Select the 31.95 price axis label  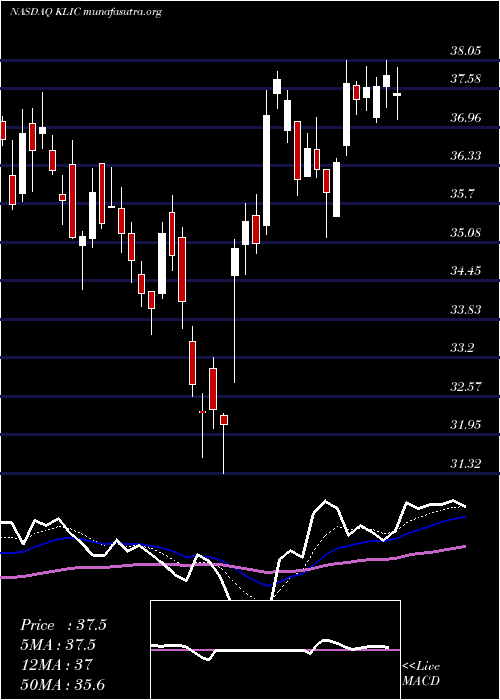pyautogui.click(x=466, y=424)
